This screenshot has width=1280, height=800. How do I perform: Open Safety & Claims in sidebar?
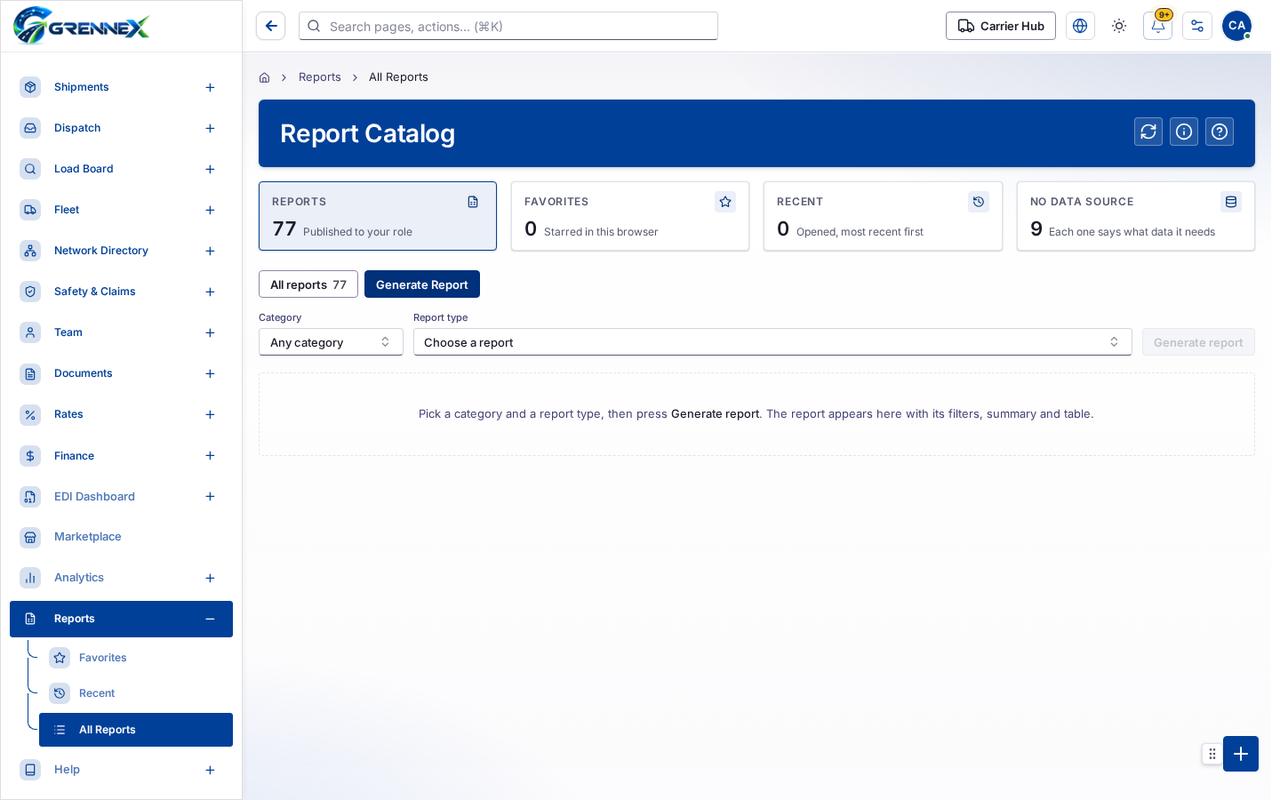[121, 292]
